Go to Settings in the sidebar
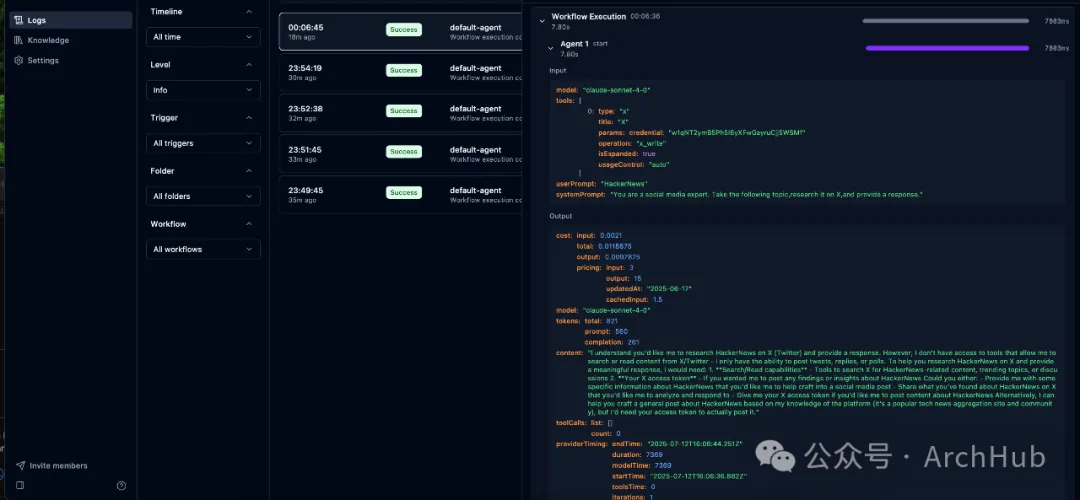This screenshot has width=1080, height=500. (43, 60)
